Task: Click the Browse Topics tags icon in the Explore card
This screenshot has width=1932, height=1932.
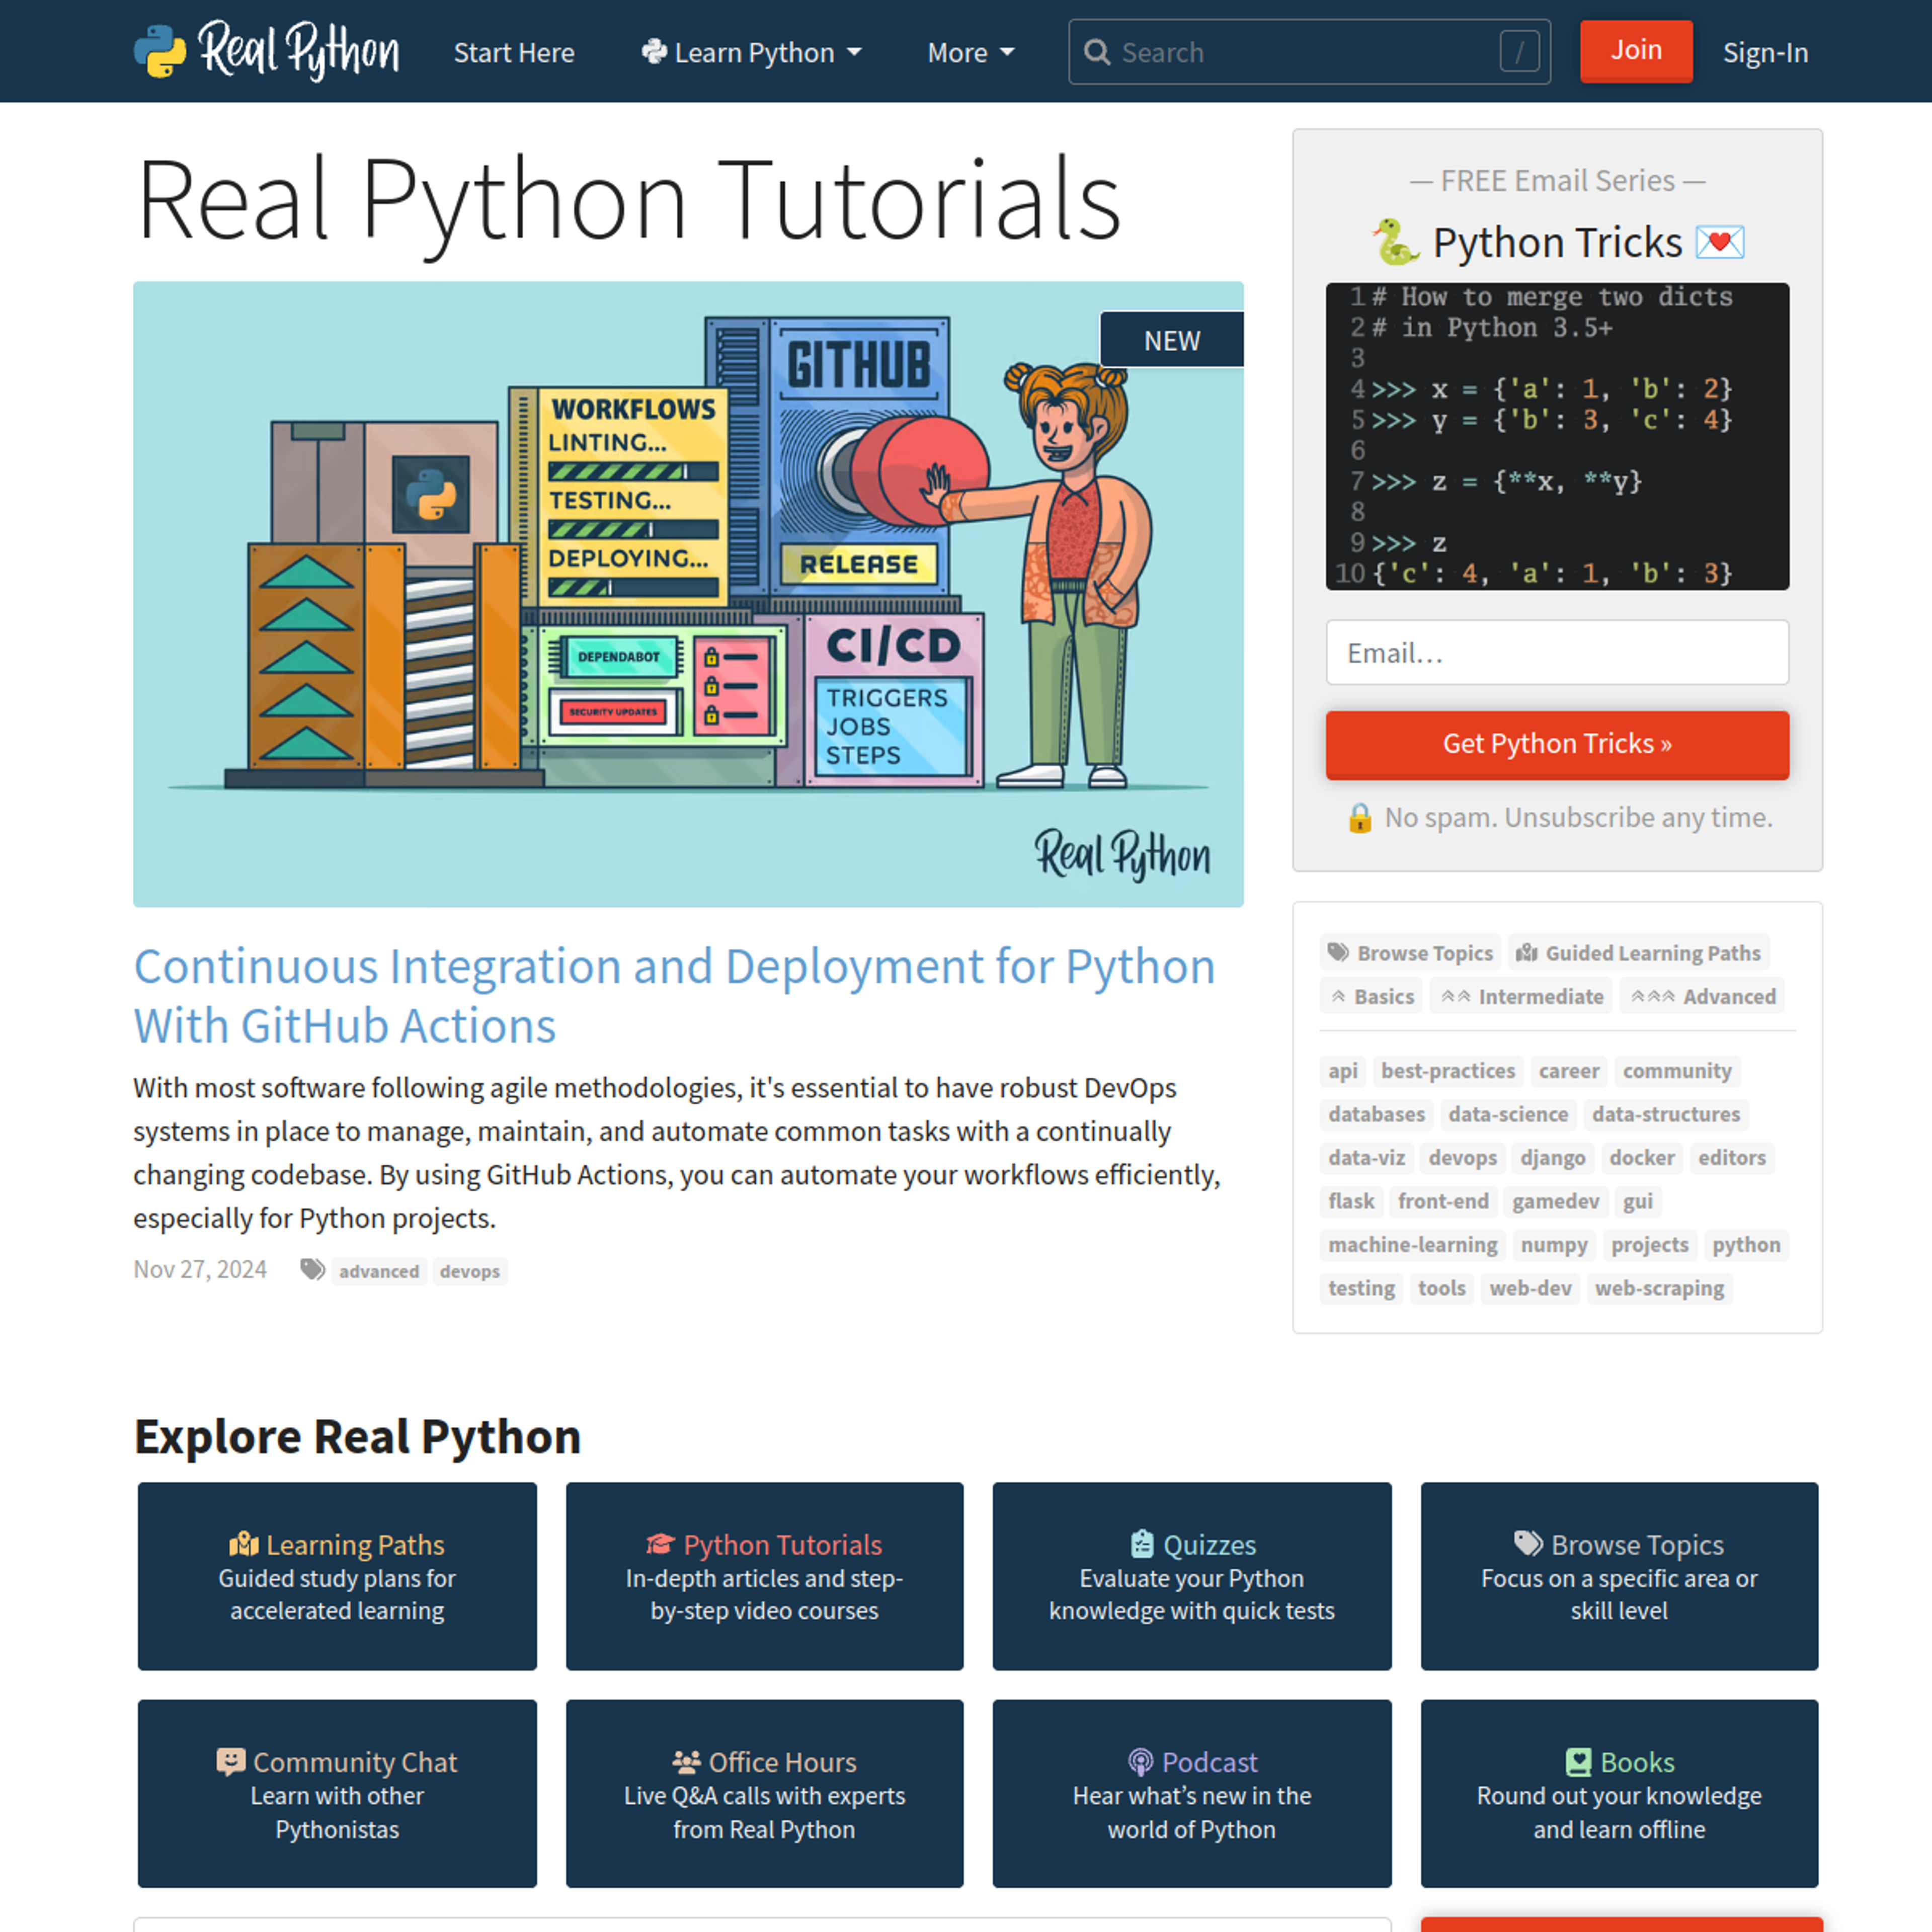Action: (1528, 1544)
